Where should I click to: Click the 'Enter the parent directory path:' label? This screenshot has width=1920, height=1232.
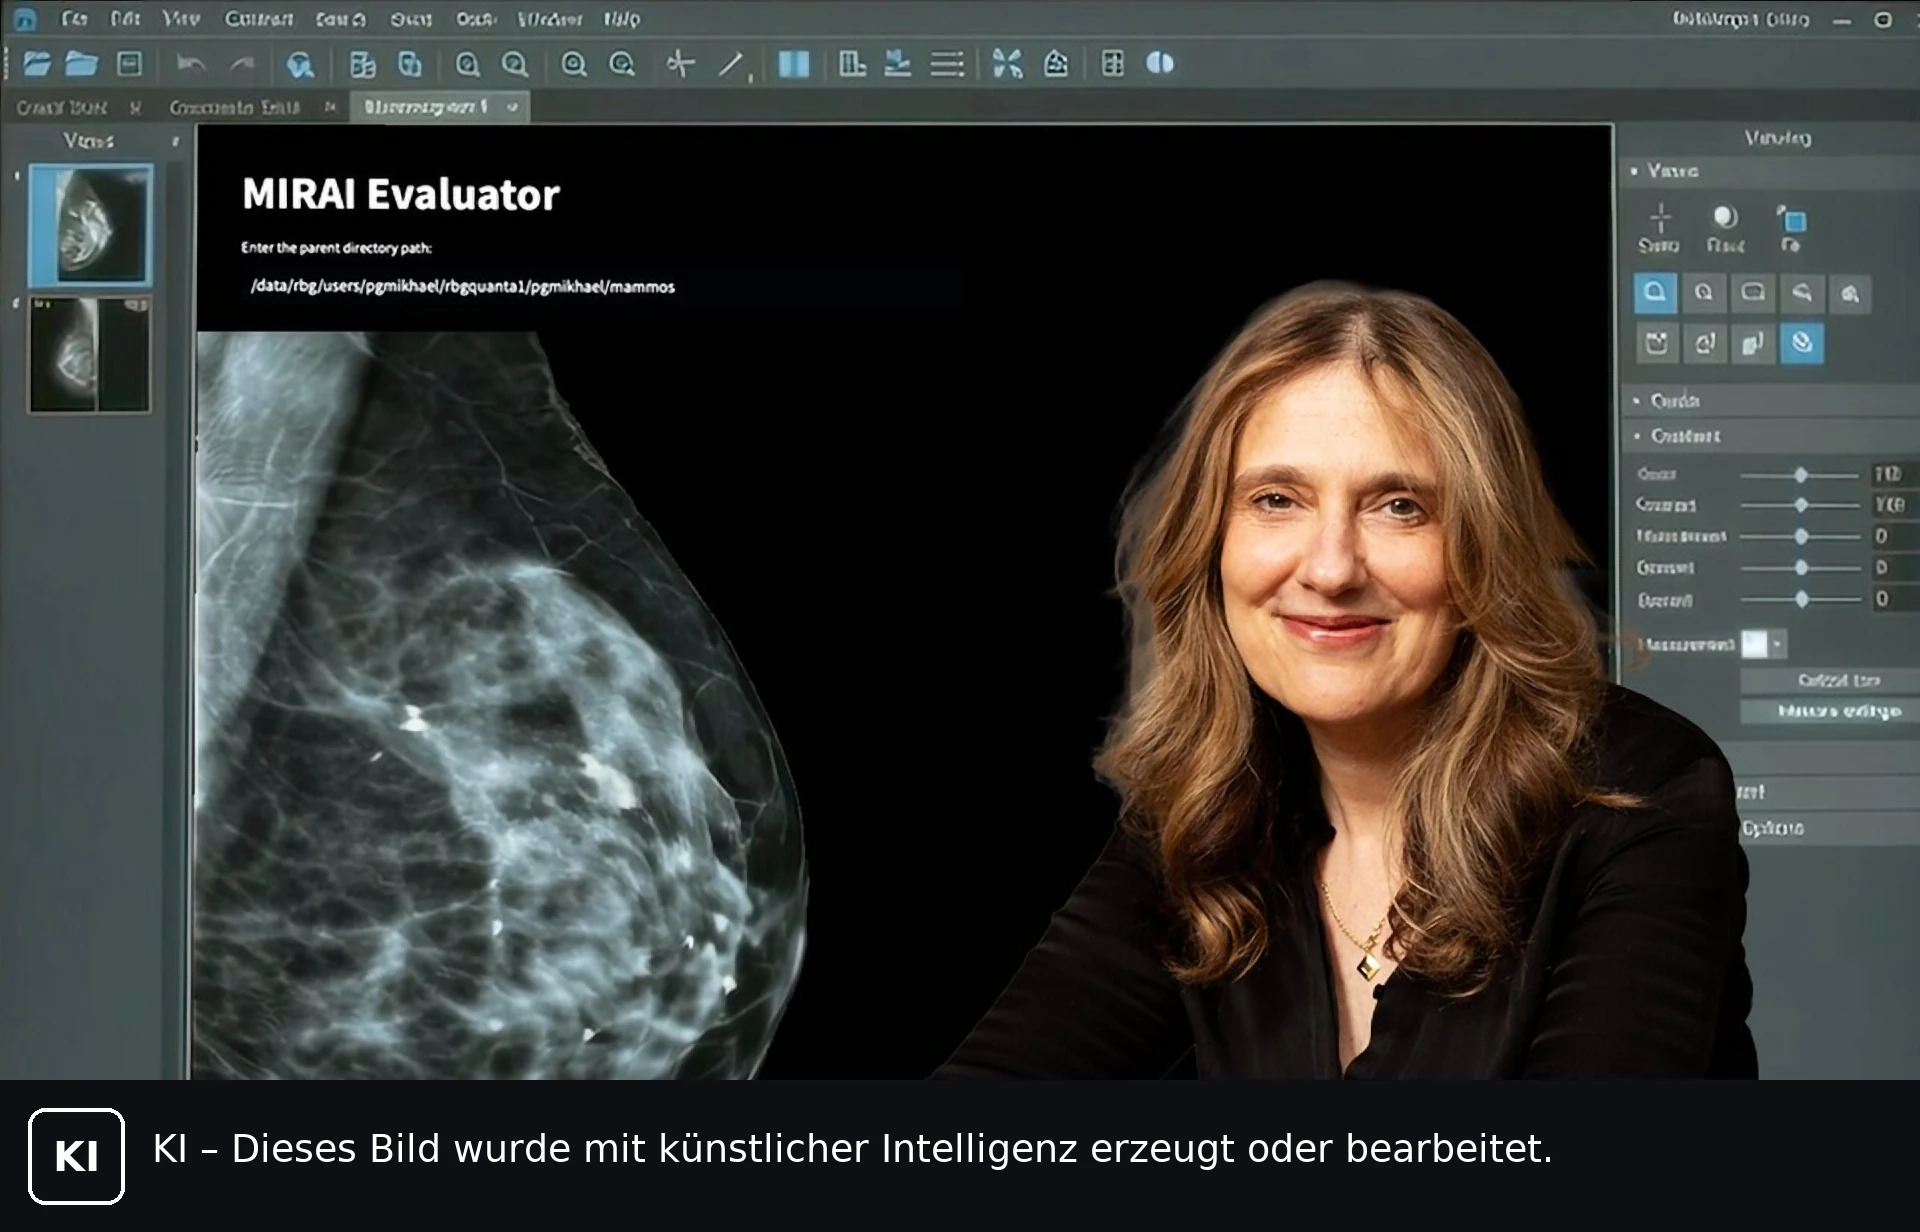[336, 248]
